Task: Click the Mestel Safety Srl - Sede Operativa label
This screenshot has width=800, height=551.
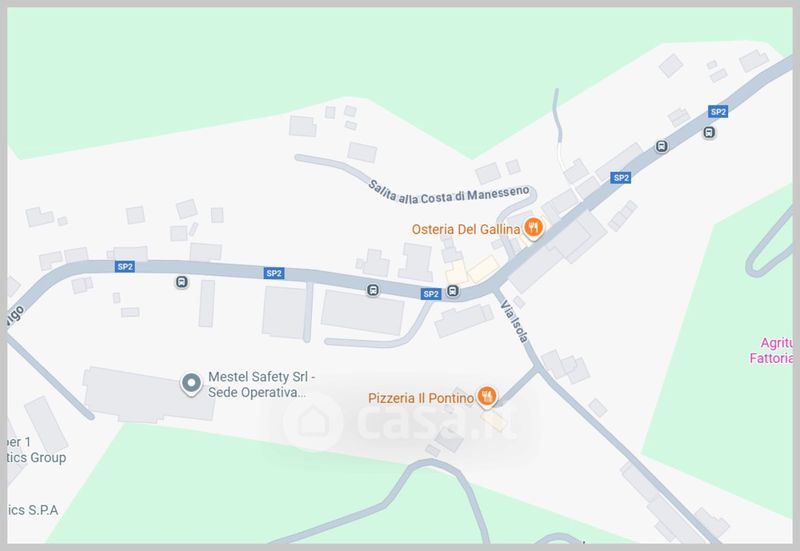Action: (262, 385)
